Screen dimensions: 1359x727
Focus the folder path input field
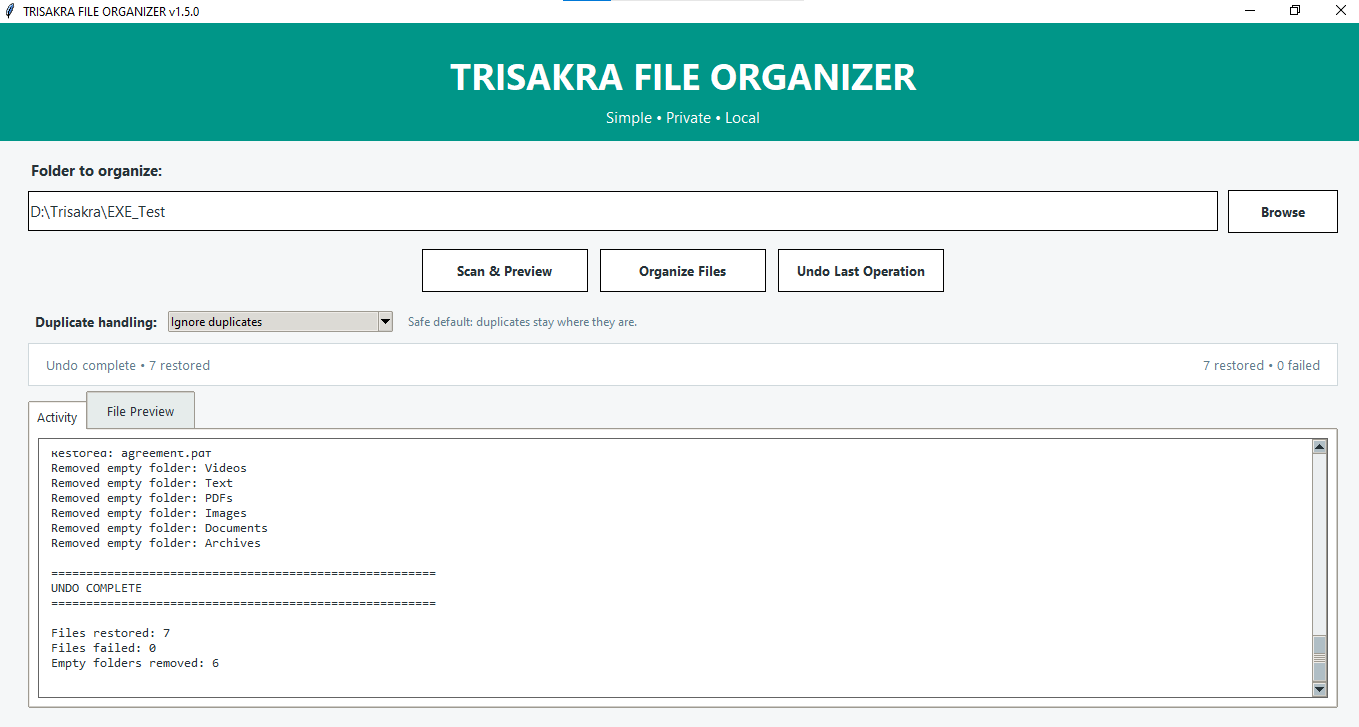(623, 212)
